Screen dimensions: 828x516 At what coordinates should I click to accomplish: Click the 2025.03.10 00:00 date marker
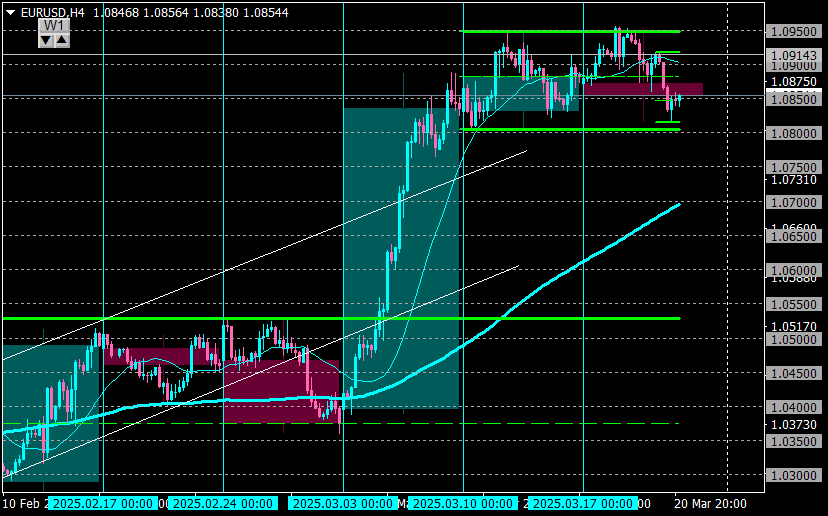461,503
